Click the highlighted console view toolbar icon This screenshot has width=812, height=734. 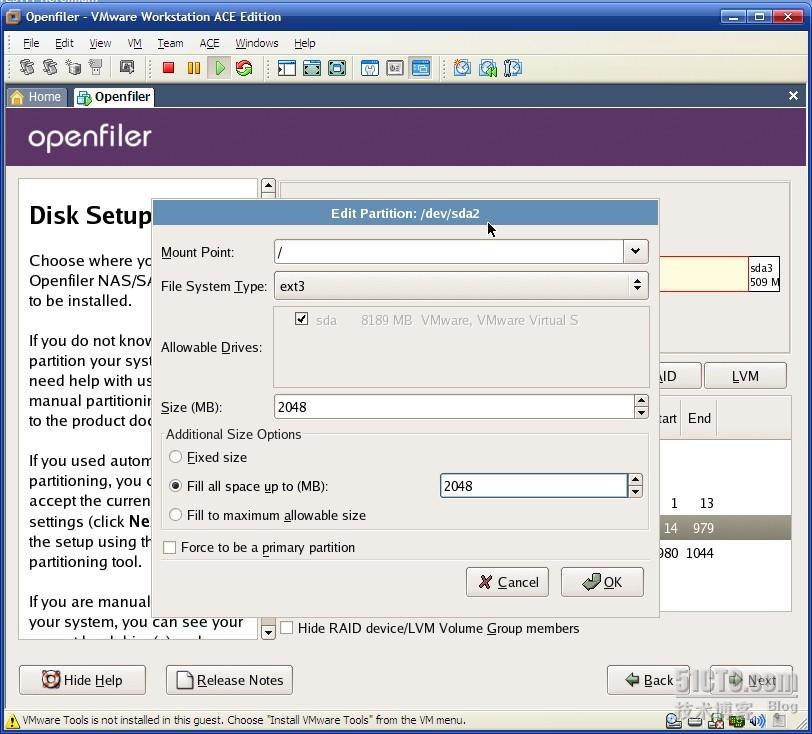420,68
